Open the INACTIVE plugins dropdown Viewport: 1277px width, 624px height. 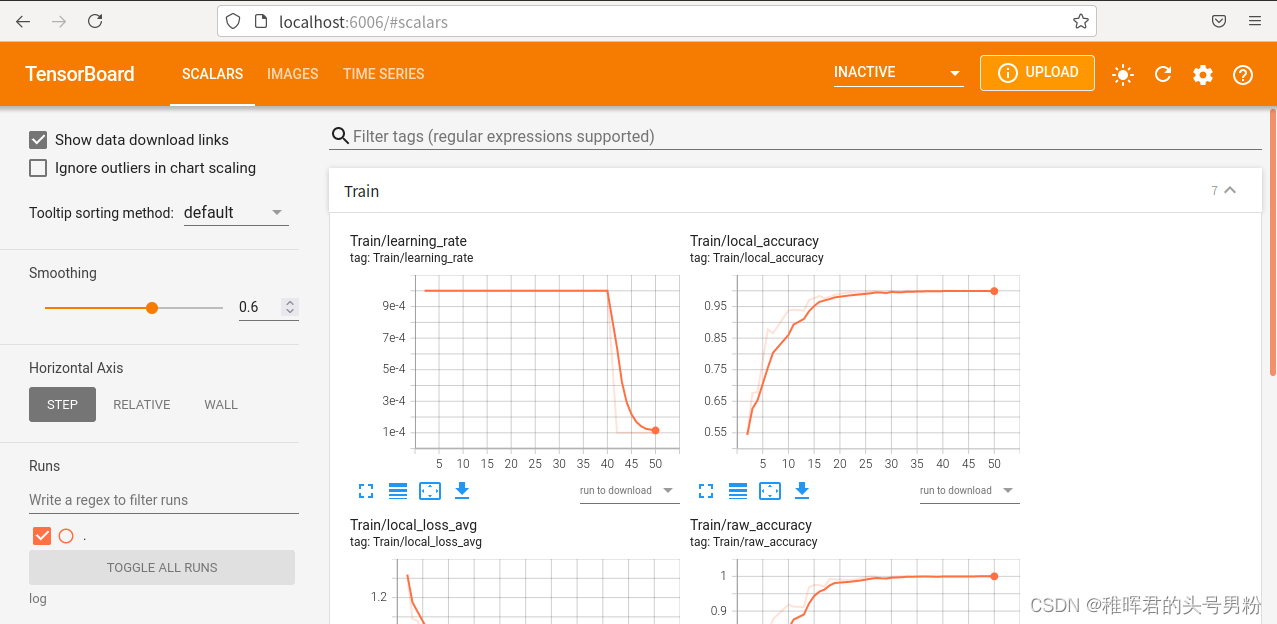pyautogui.click(x=898, y=72)
